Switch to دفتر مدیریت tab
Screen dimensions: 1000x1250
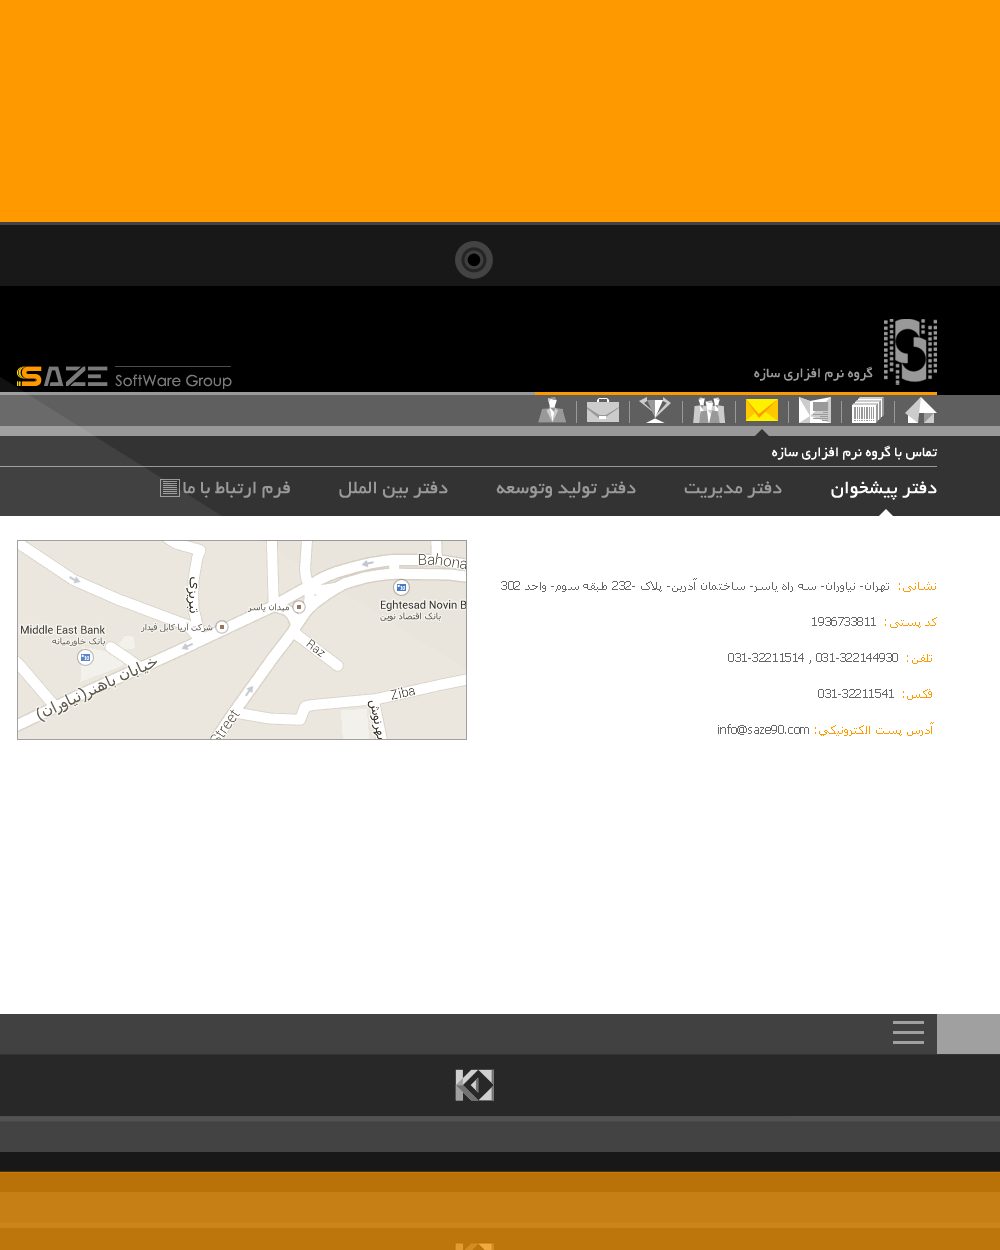(732, 489)
